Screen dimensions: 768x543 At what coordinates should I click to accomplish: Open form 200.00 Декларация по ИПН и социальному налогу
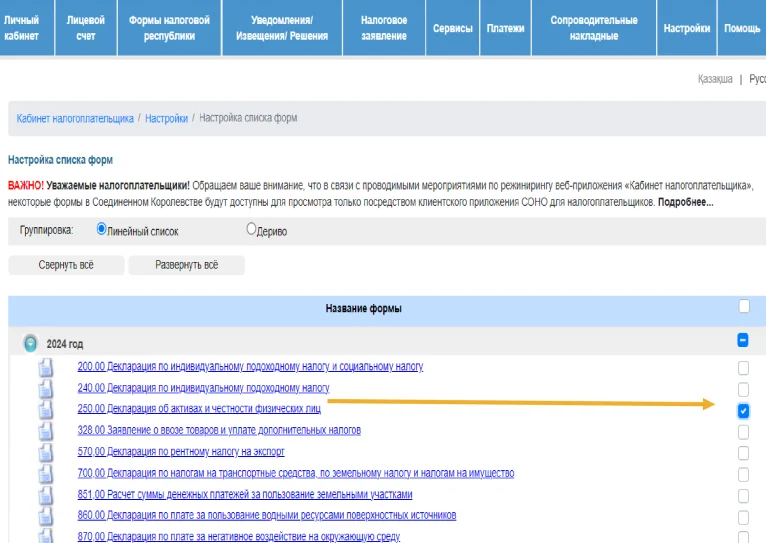pyautogui.click(x=250, y=366)
